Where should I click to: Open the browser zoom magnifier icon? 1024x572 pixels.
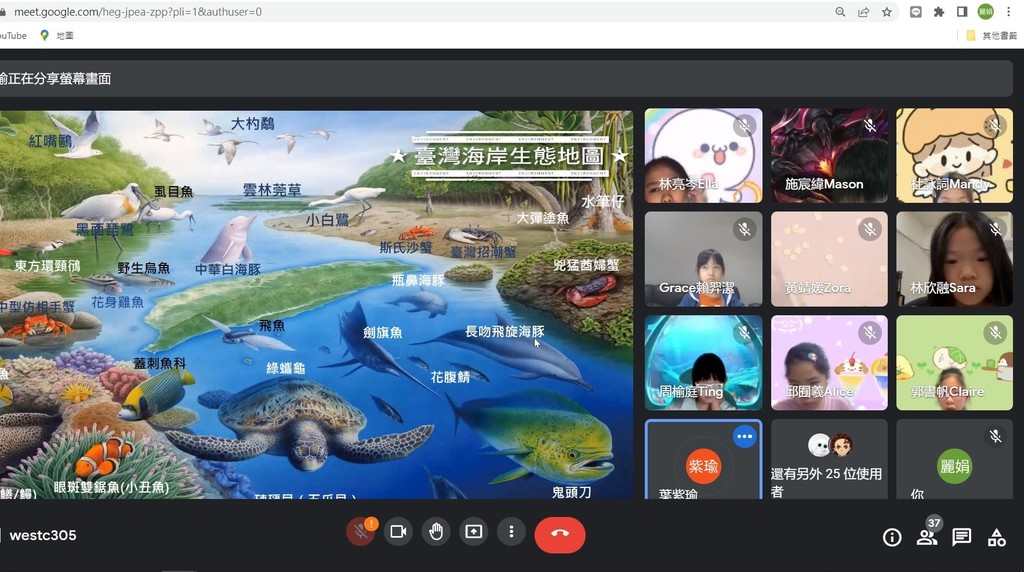point(840,12)
